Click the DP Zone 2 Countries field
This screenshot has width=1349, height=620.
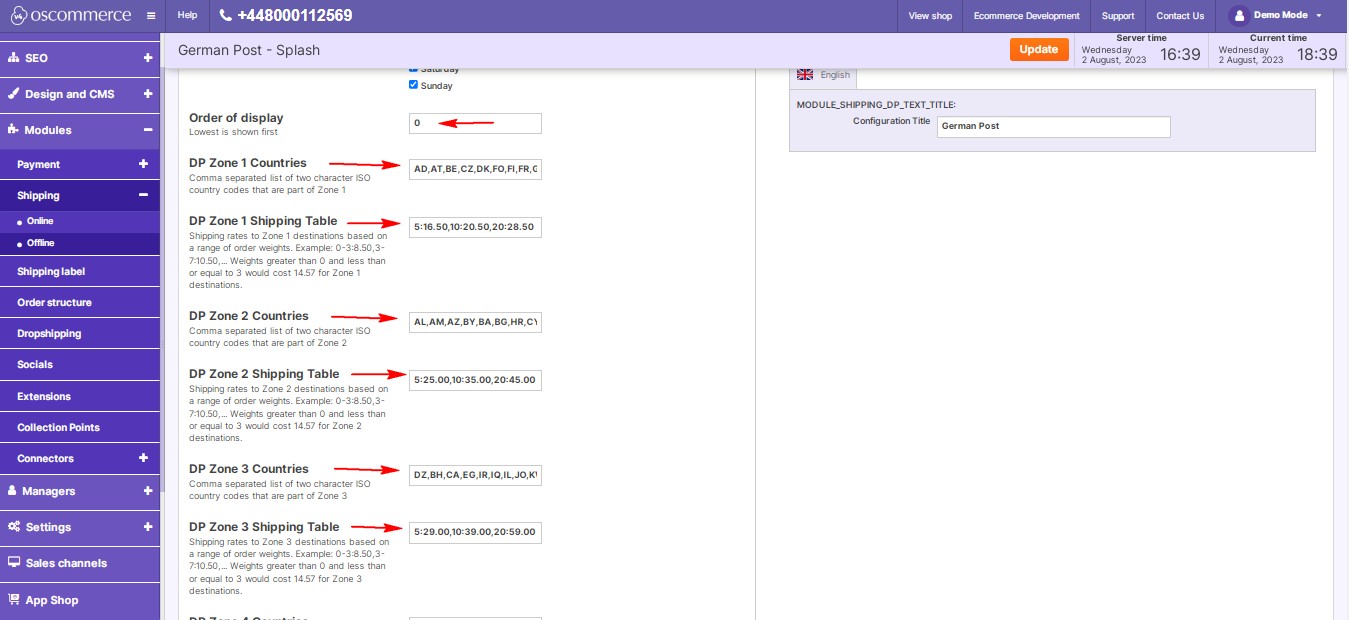(475, 322)
